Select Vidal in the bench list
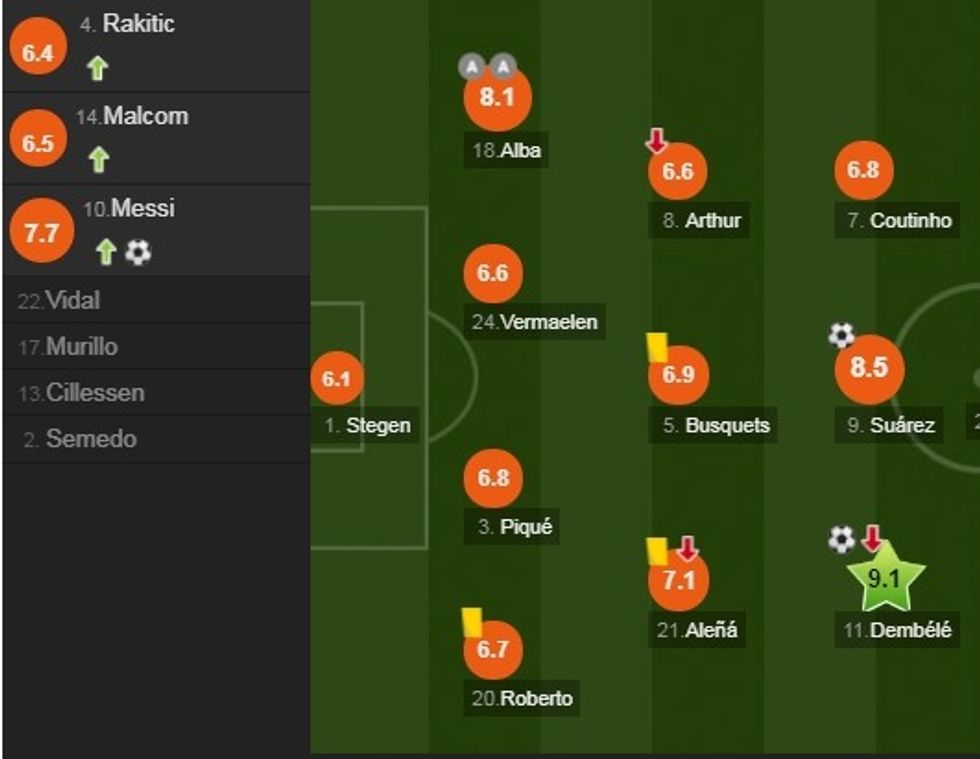This screenshot has height=759, width=980. (72, 300)
